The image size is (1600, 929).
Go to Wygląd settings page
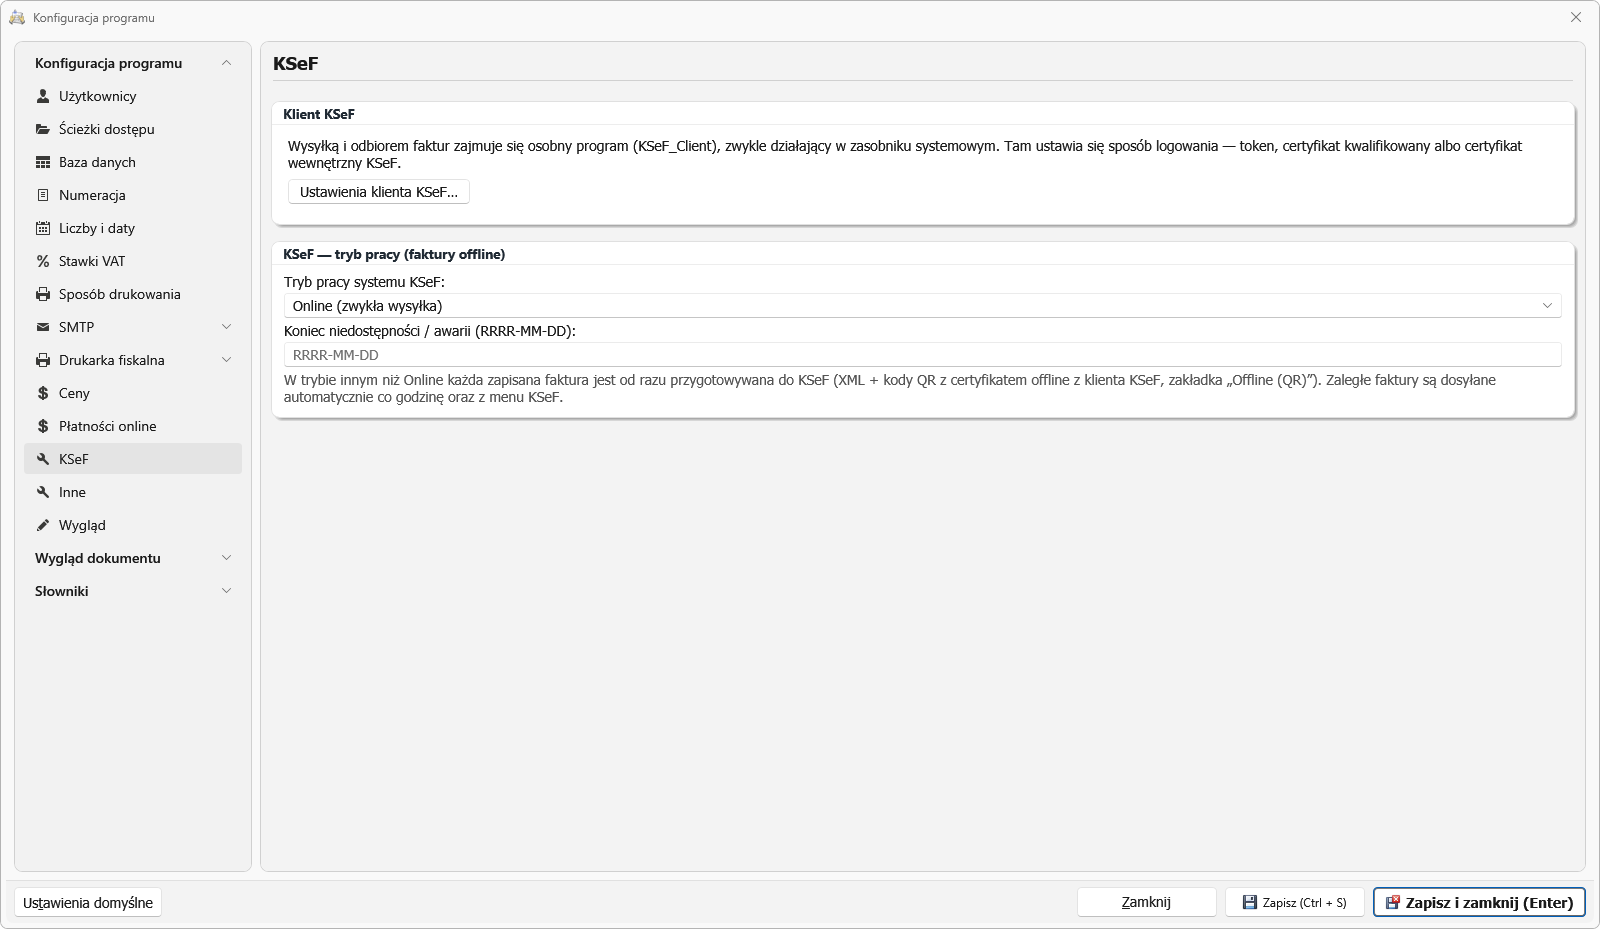[133, 525]
